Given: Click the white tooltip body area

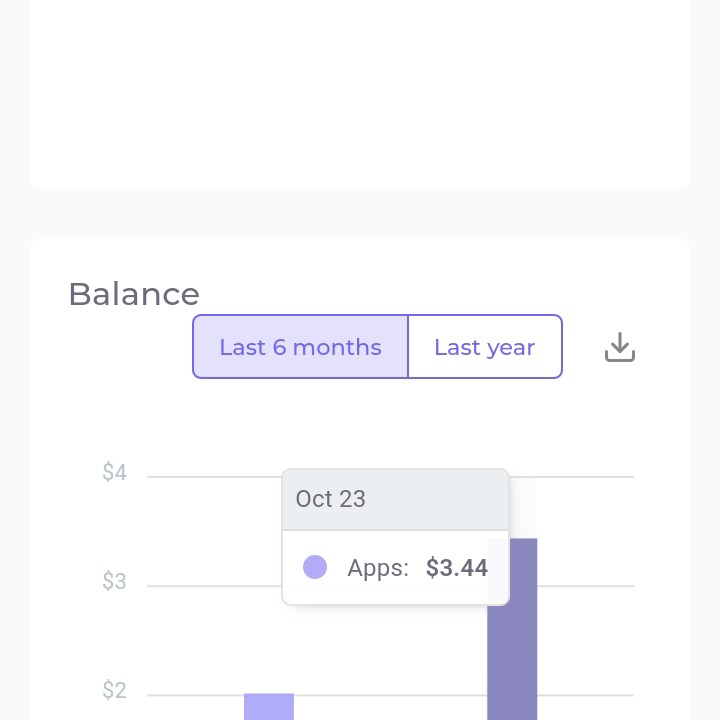Looking at the screenshot, I should click(395, 568).
